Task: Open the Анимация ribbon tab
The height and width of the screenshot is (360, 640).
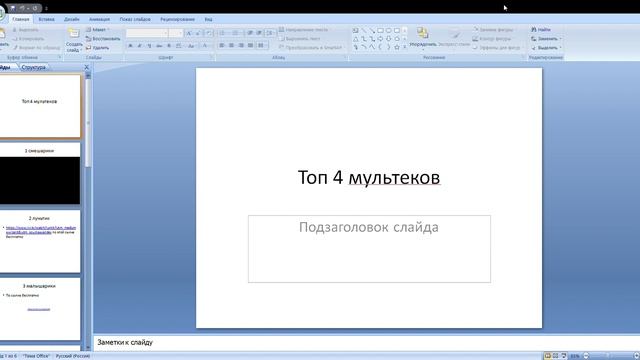Action: click(x=100, y=19)
